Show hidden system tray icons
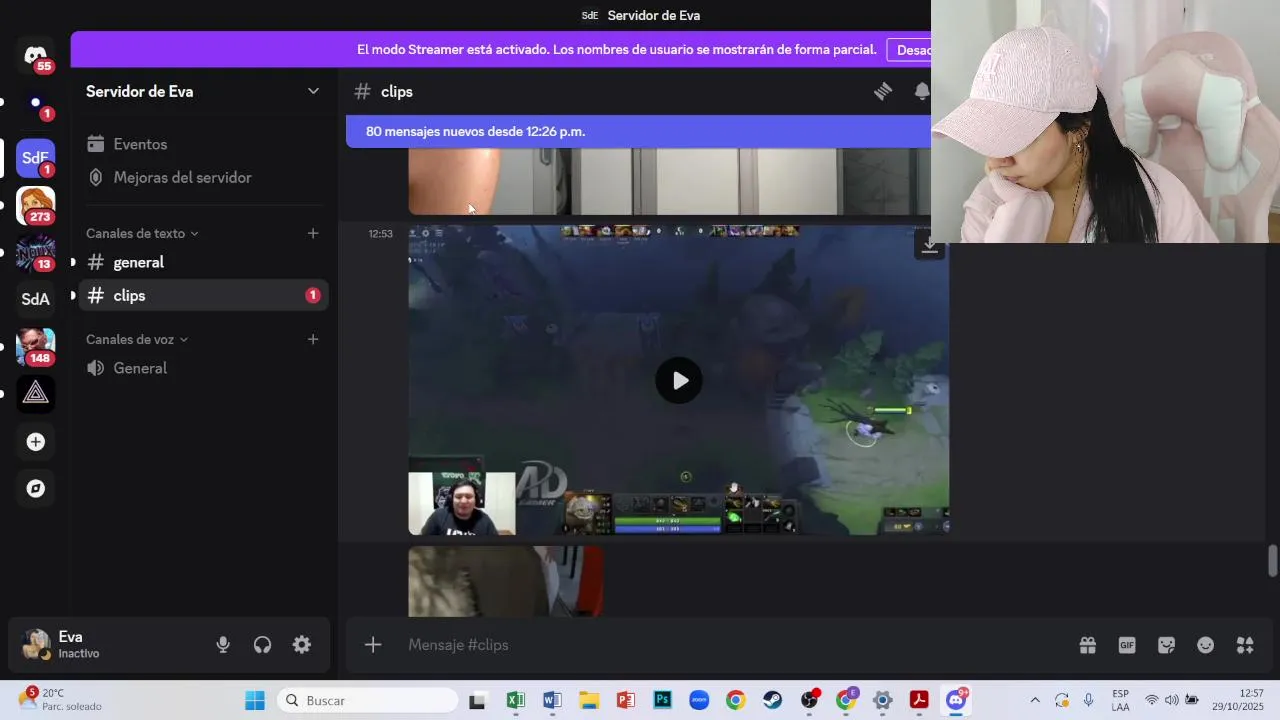Screen dimensions: 1280x720 [1034, 700]
